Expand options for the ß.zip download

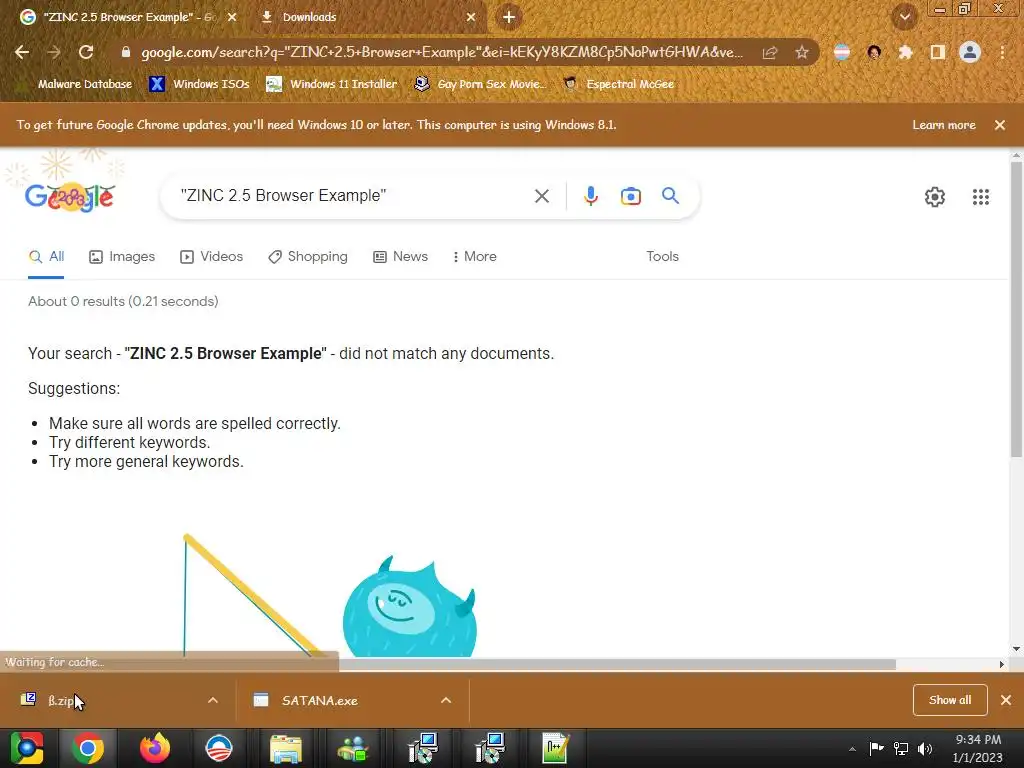(213, 700)
